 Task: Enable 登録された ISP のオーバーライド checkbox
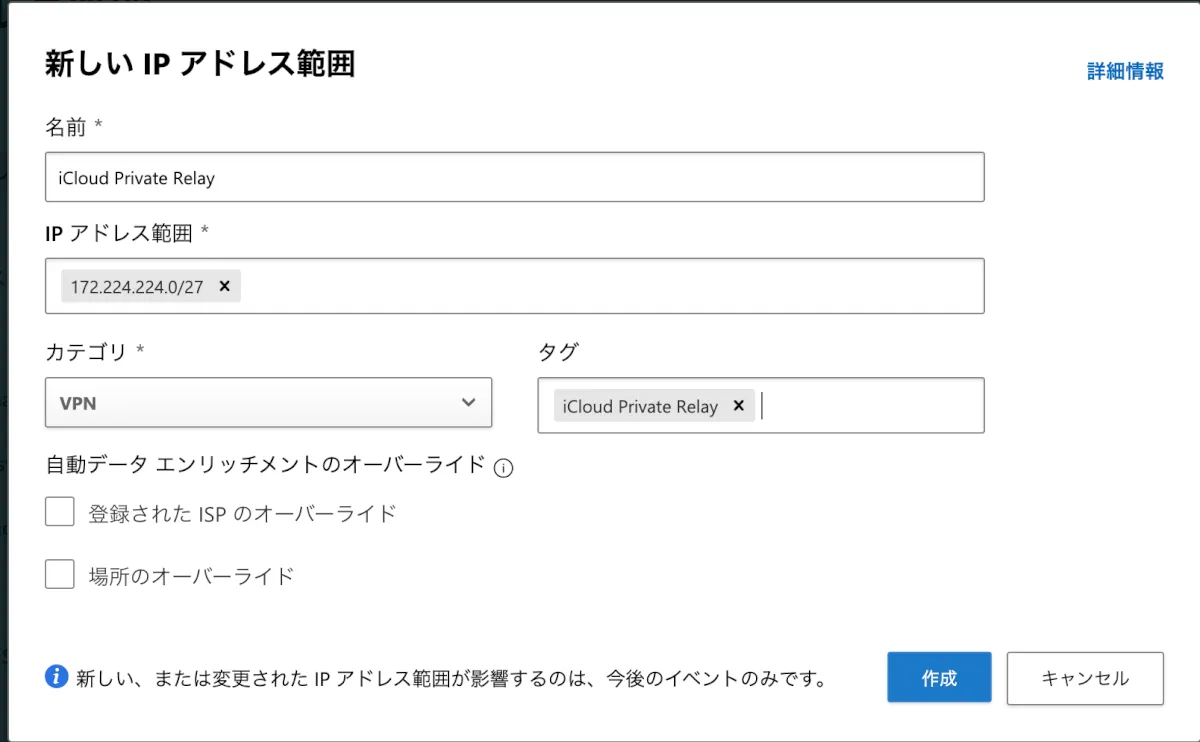(x=60, y=513)
